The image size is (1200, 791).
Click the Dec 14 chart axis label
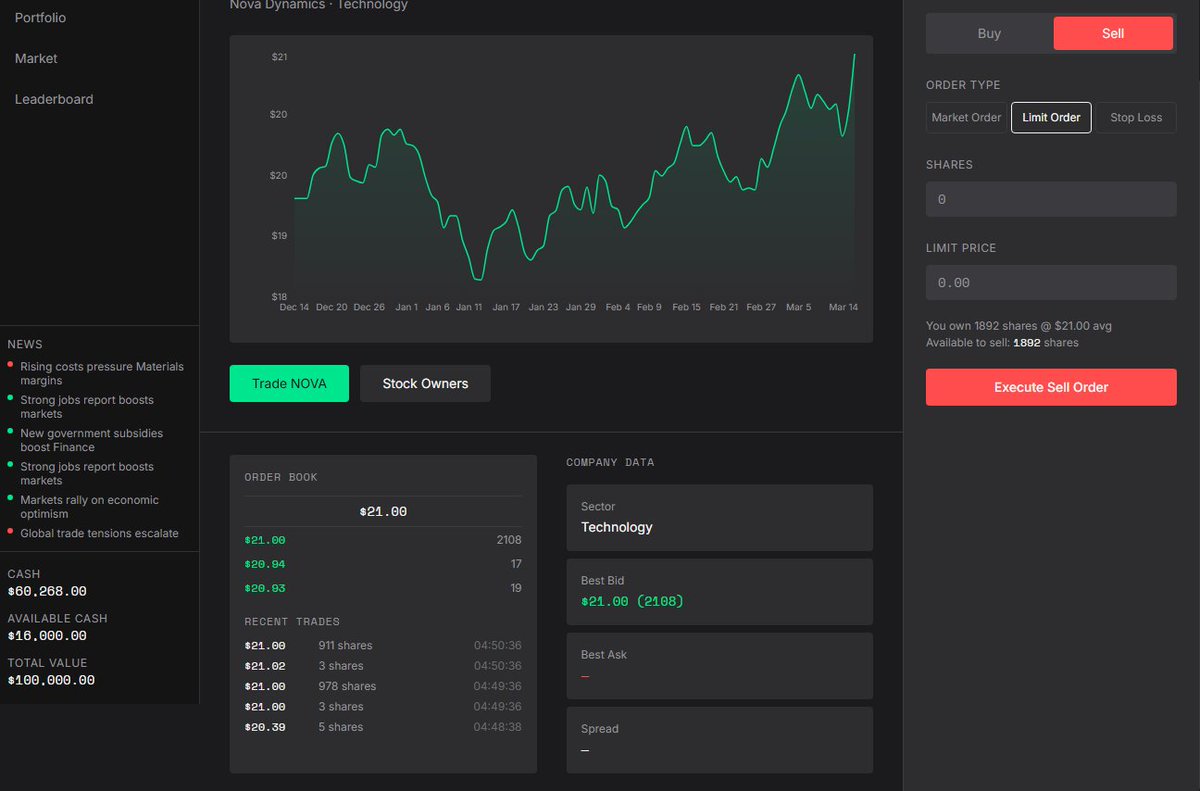pyautogui.click(x=294, y=307)
